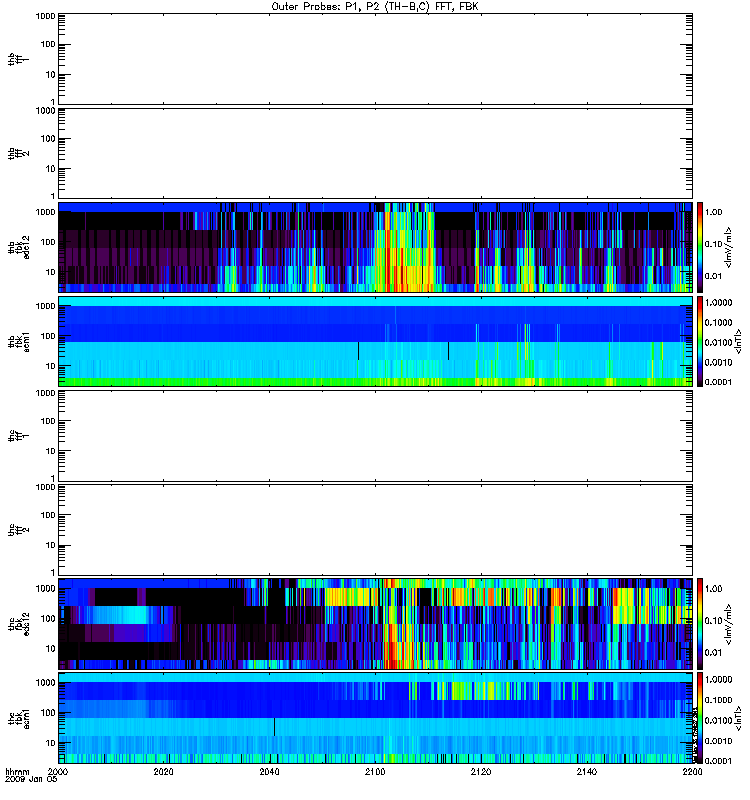Screen dimensions: 750x800
Task: Click the plot title 'Outer Probes: P1, P2 (TH-B,C) FFT, FBK'
Action: pyautogui.click(x=375, y=7)
